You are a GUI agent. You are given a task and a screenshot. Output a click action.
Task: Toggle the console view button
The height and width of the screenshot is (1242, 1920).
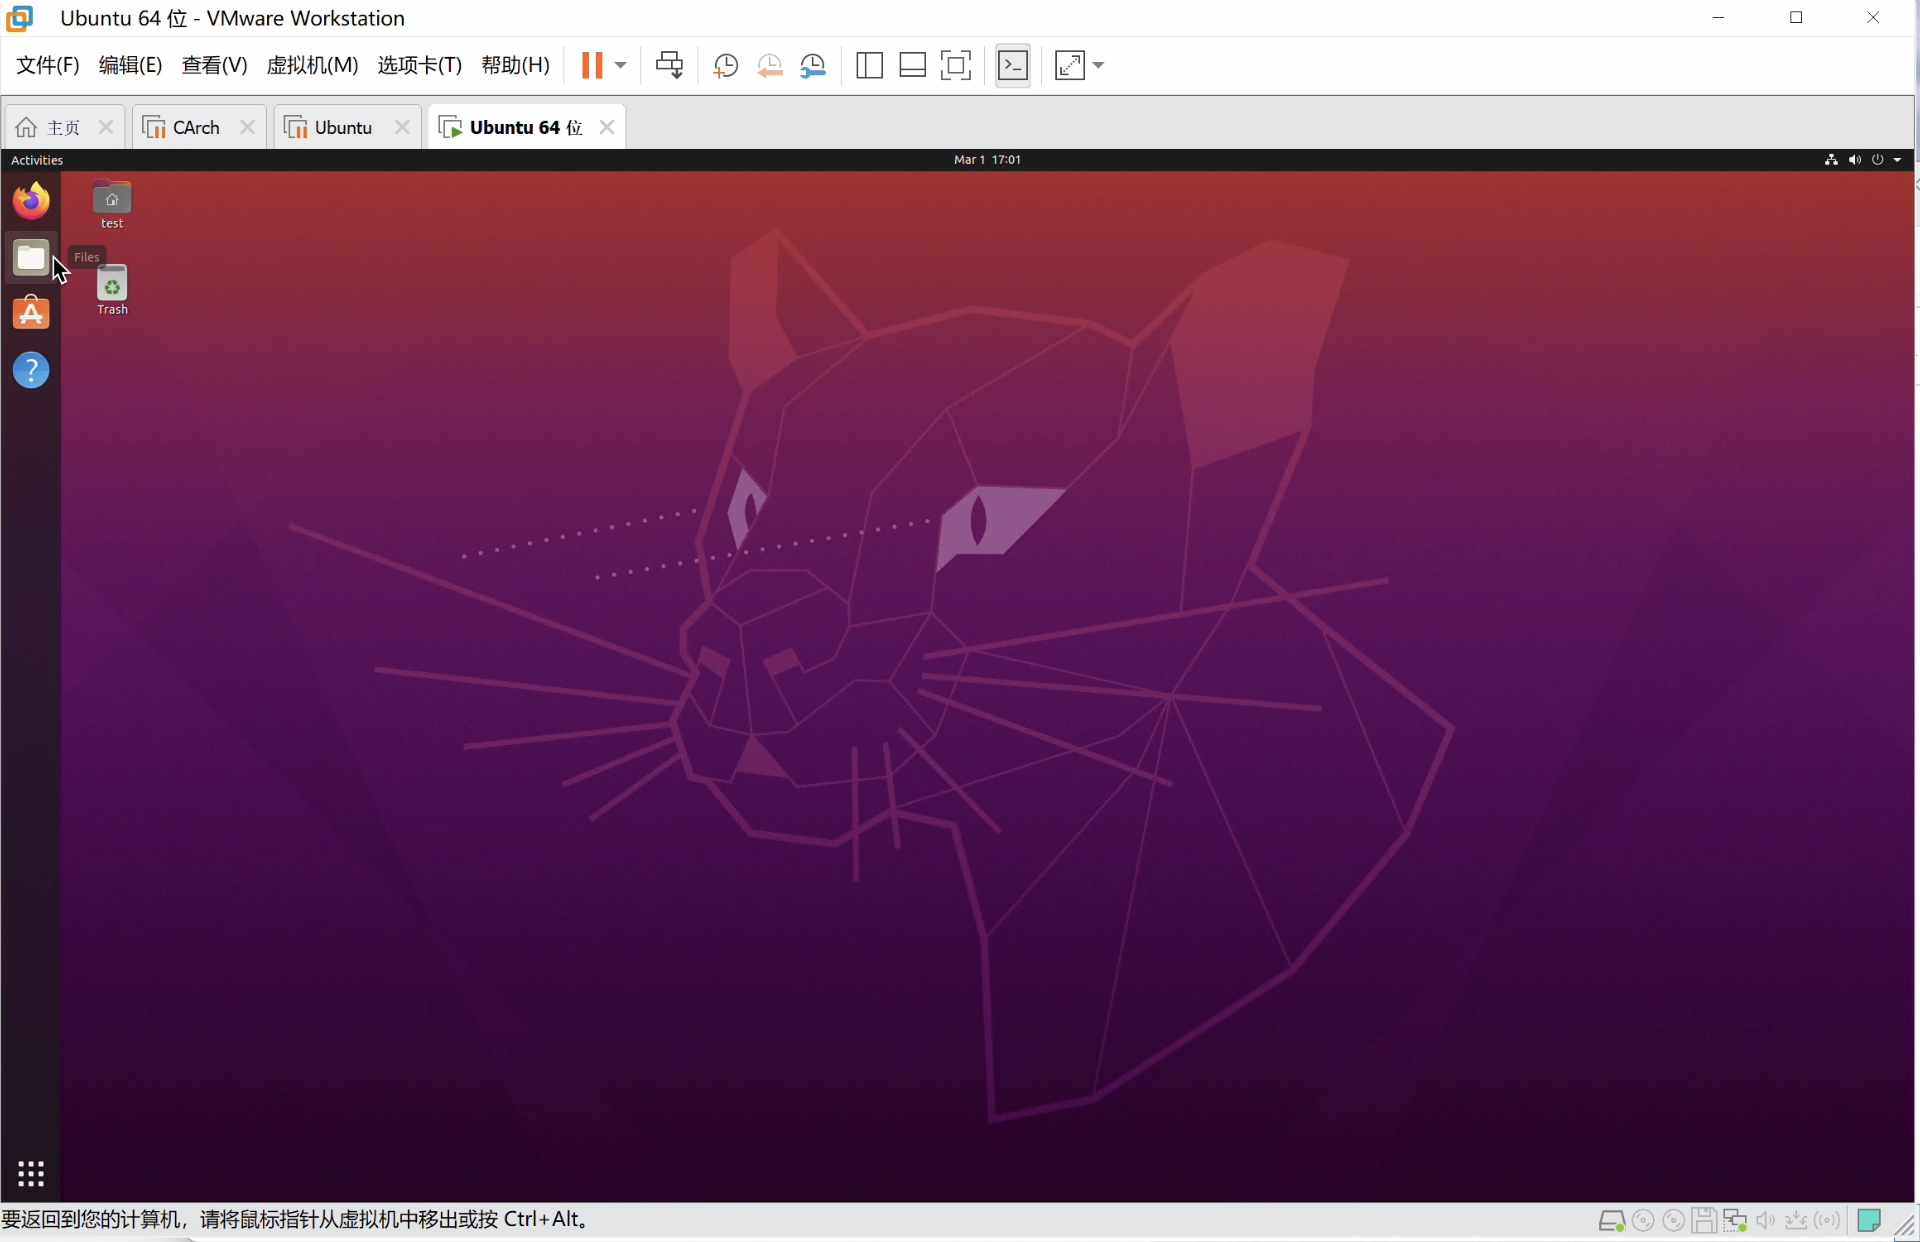pos(1013,66)
